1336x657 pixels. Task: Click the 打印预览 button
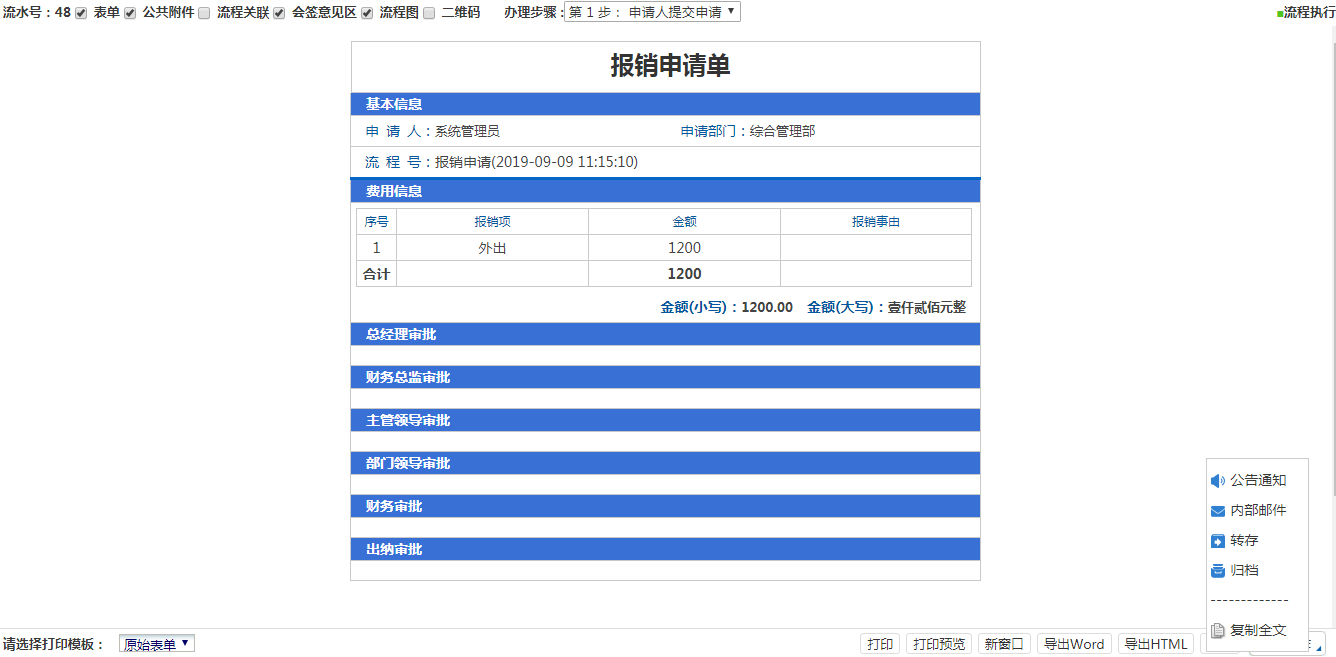pyautogui.click(x=939, y=644)
